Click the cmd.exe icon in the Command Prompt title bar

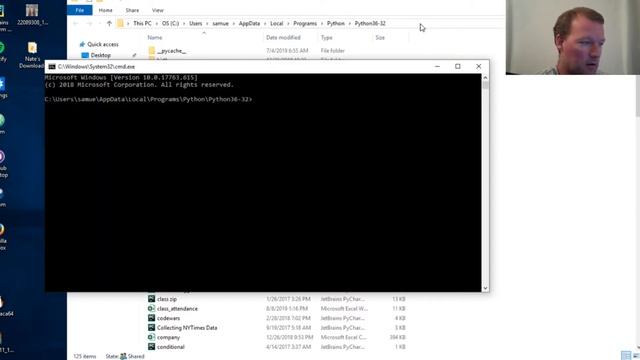(x=52, y=67)
